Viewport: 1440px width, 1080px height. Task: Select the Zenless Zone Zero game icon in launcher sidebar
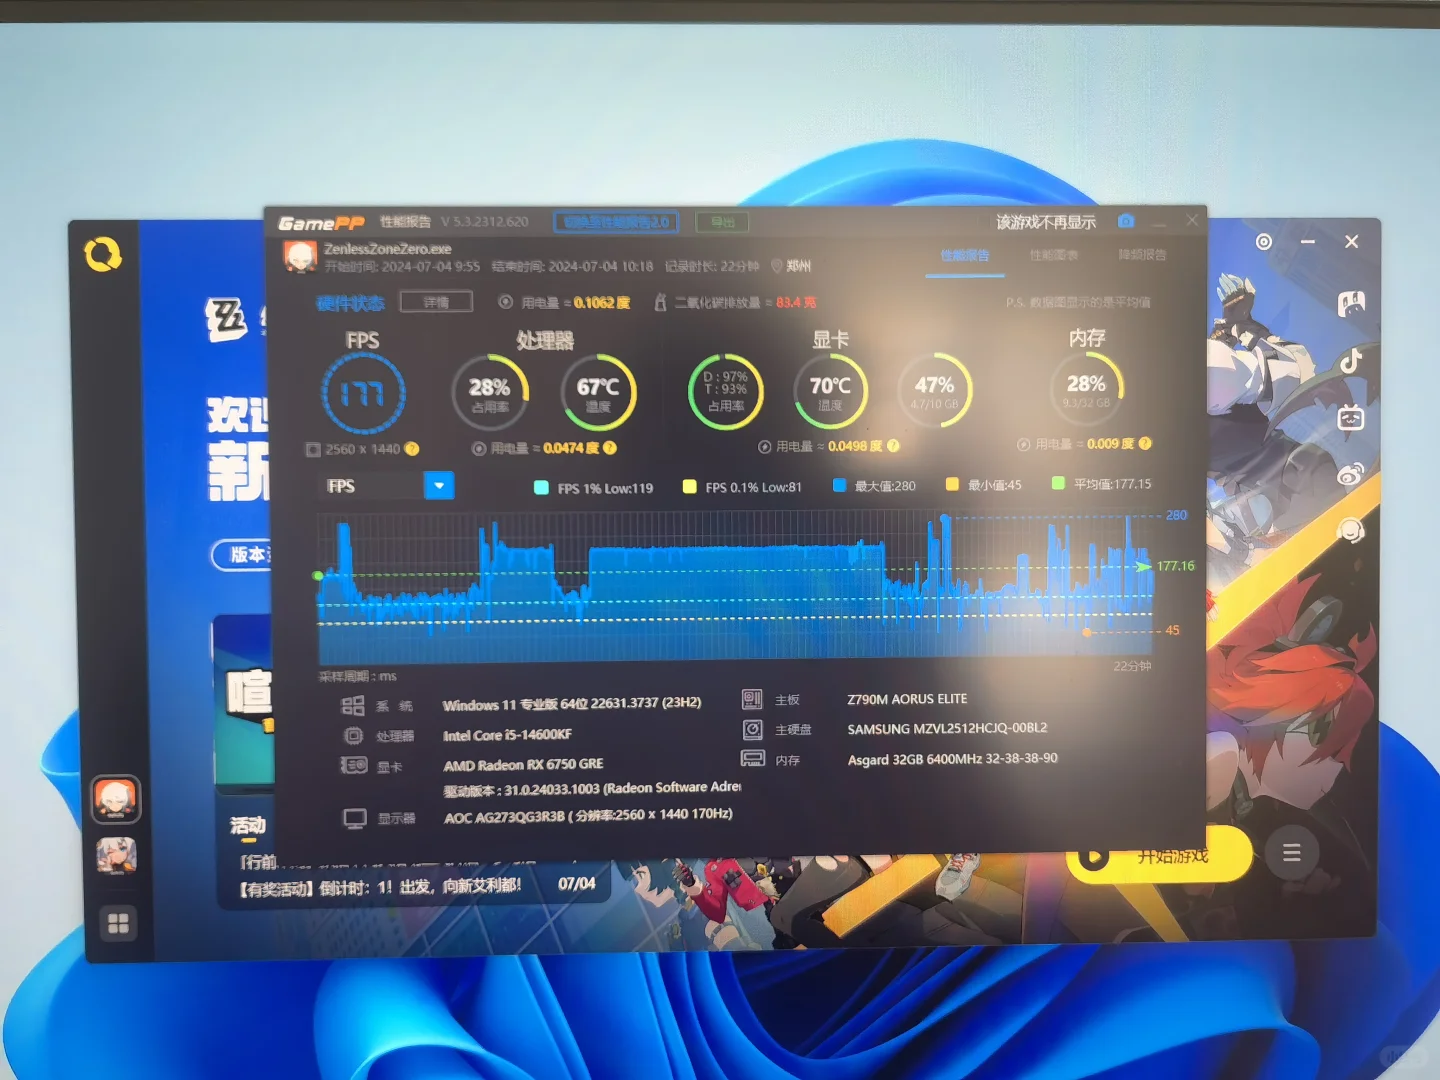click(116, 799)
